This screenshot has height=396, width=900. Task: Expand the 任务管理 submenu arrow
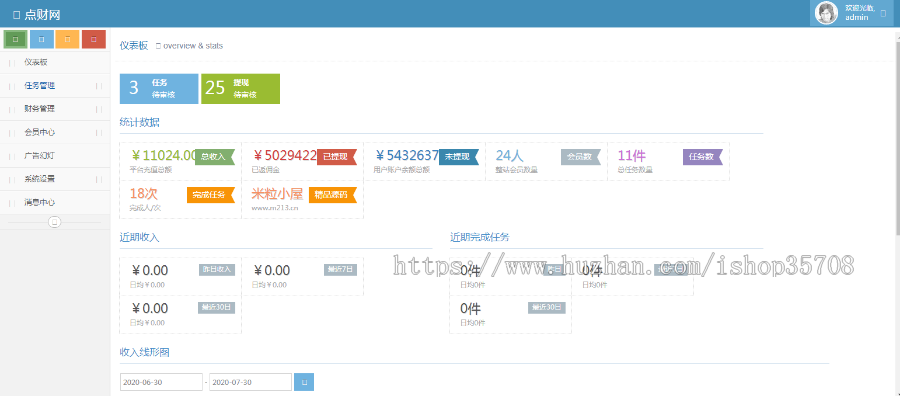[x=99, y=86]
